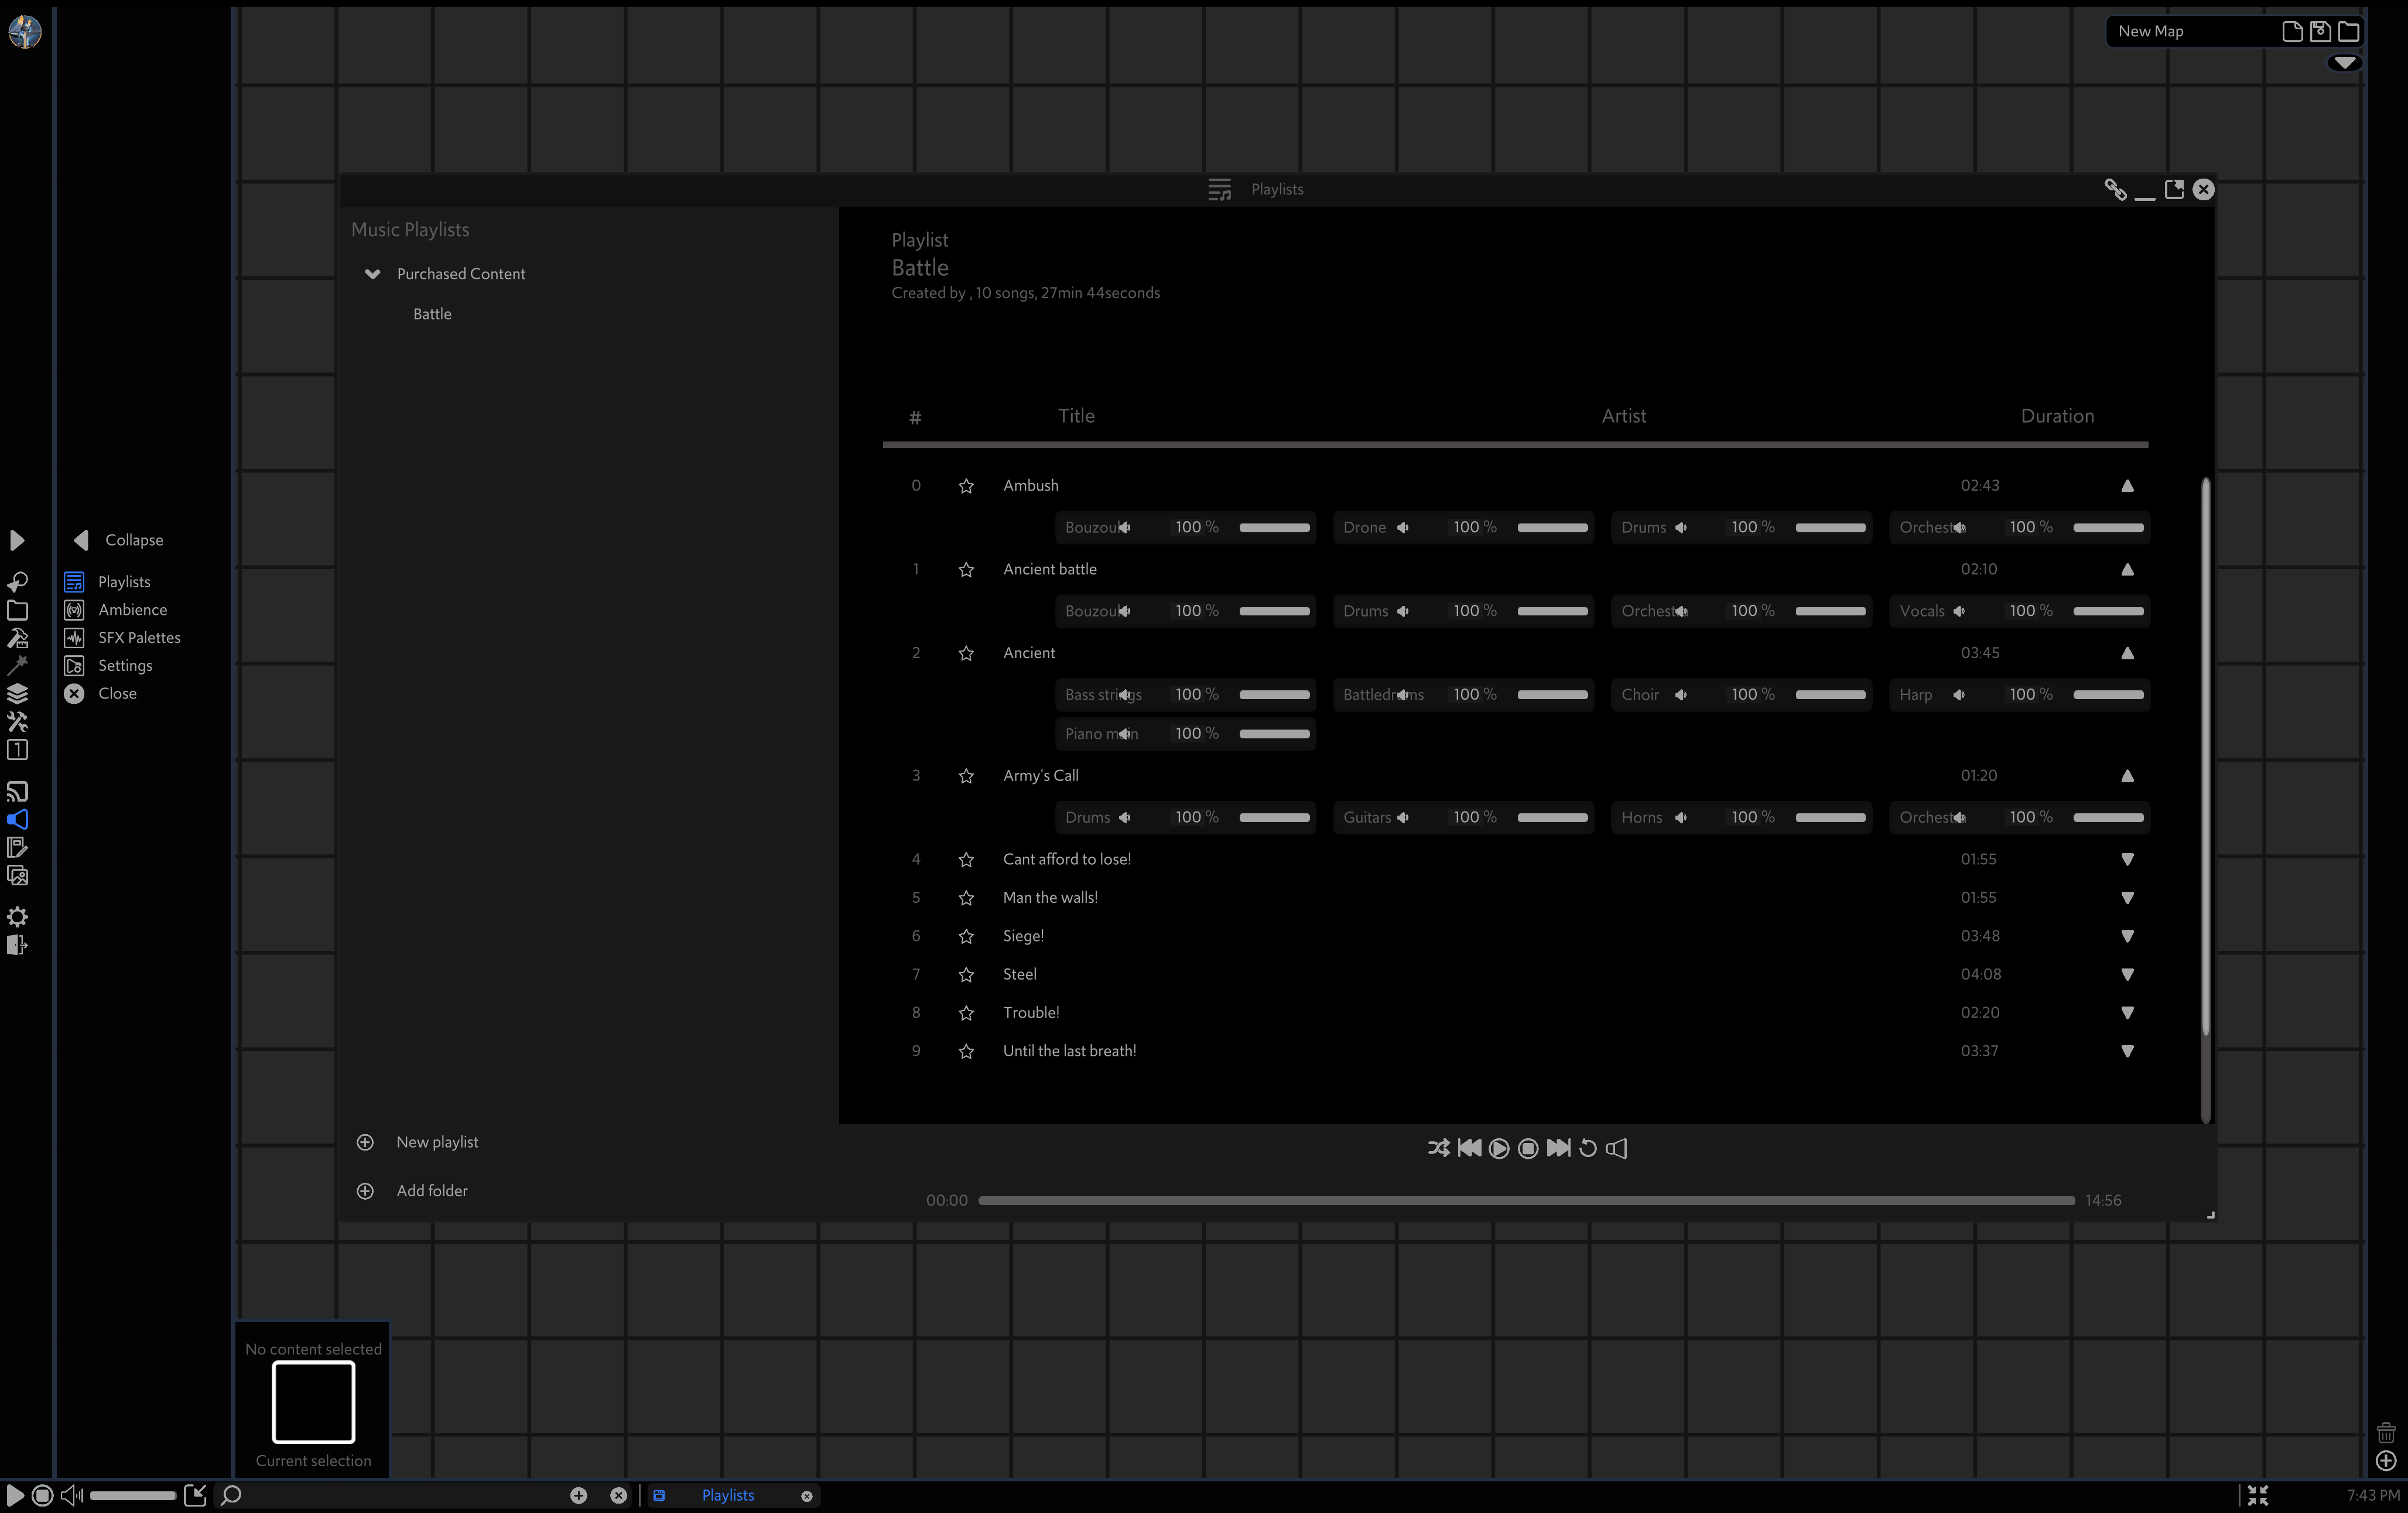
Task: Expand stems for Siege! track
Action: 2127,936
